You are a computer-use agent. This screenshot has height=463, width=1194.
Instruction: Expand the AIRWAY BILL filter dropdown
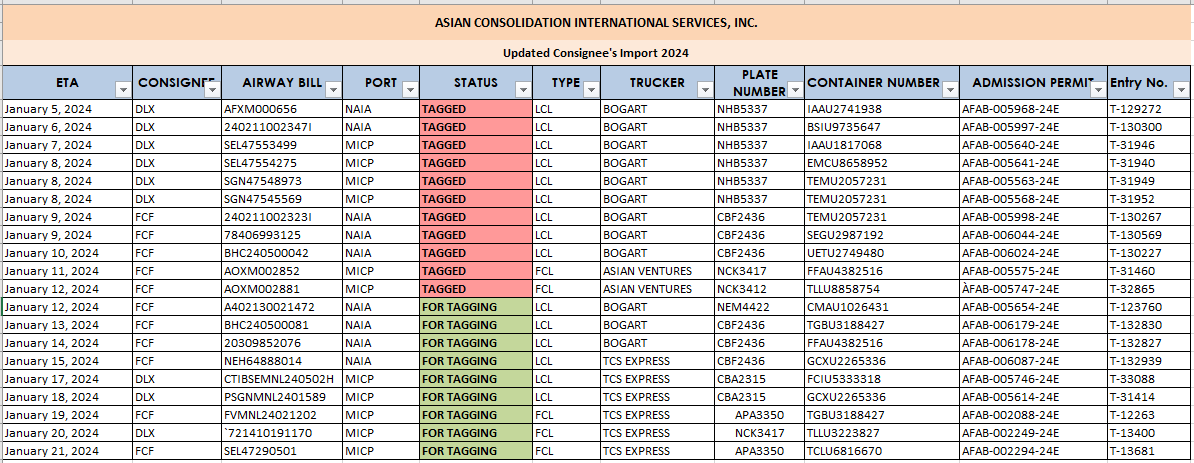(x=332, y=90)
